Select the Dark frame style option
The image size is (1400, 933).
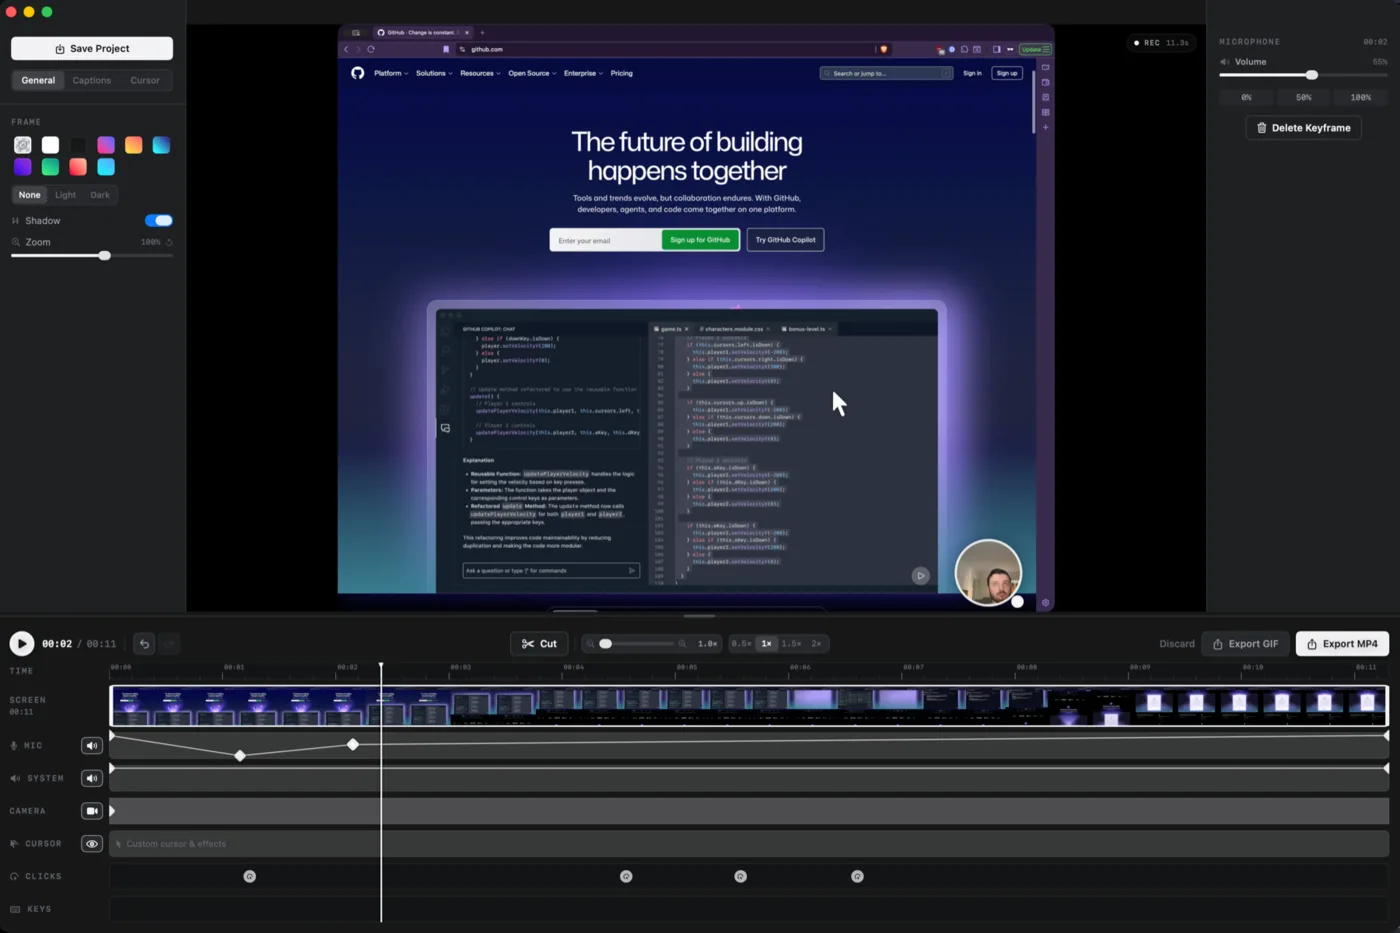(100, 195)
